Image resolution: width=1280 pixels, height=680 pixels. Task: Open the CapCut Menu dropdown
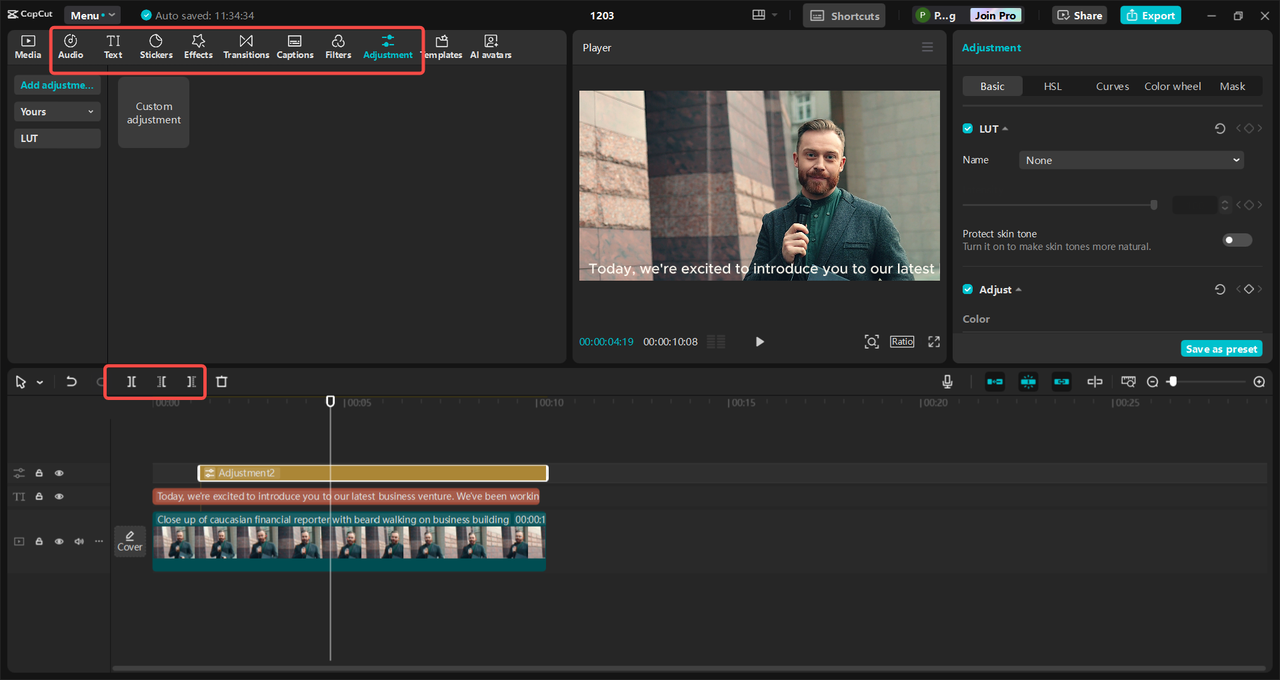pos(92,15)
